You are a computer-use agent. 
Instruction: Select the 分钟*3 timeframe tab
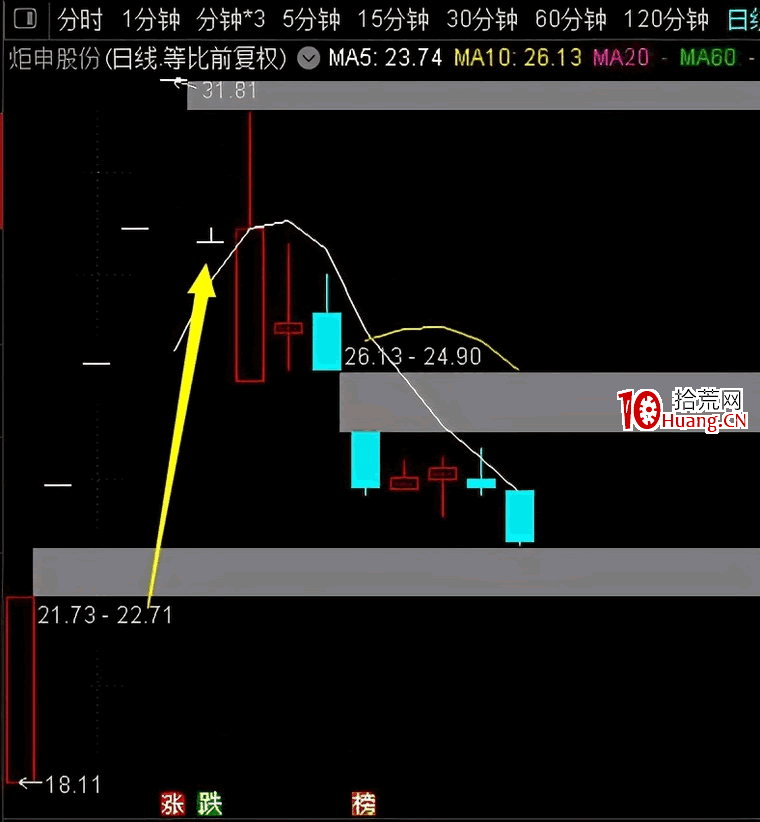click(231, 20)
